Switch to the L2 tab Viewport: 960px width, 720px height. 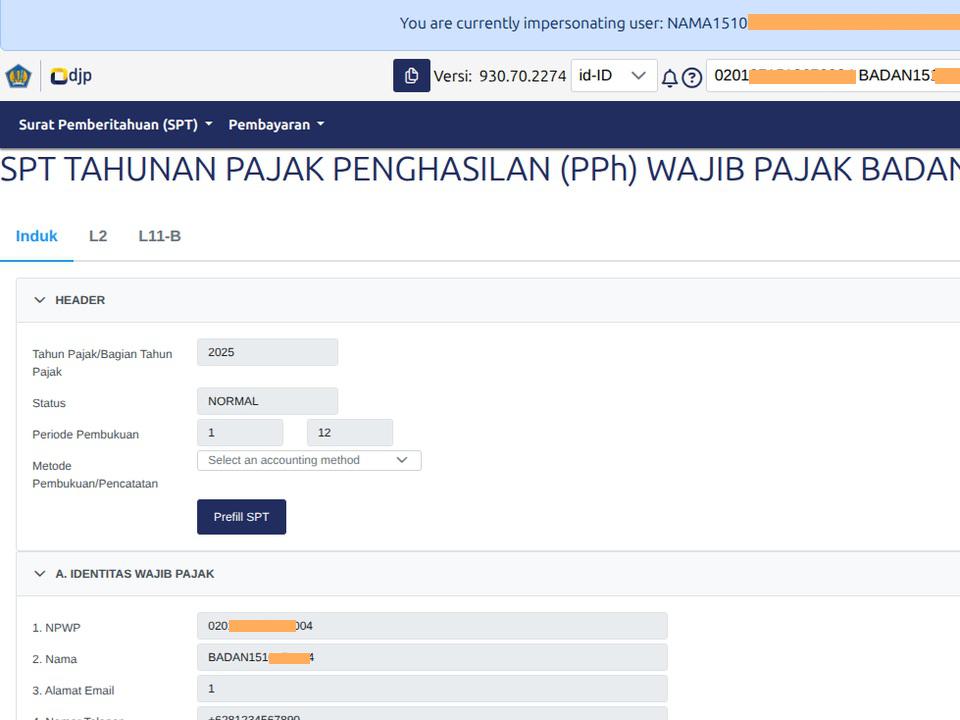tap(98, 236)
